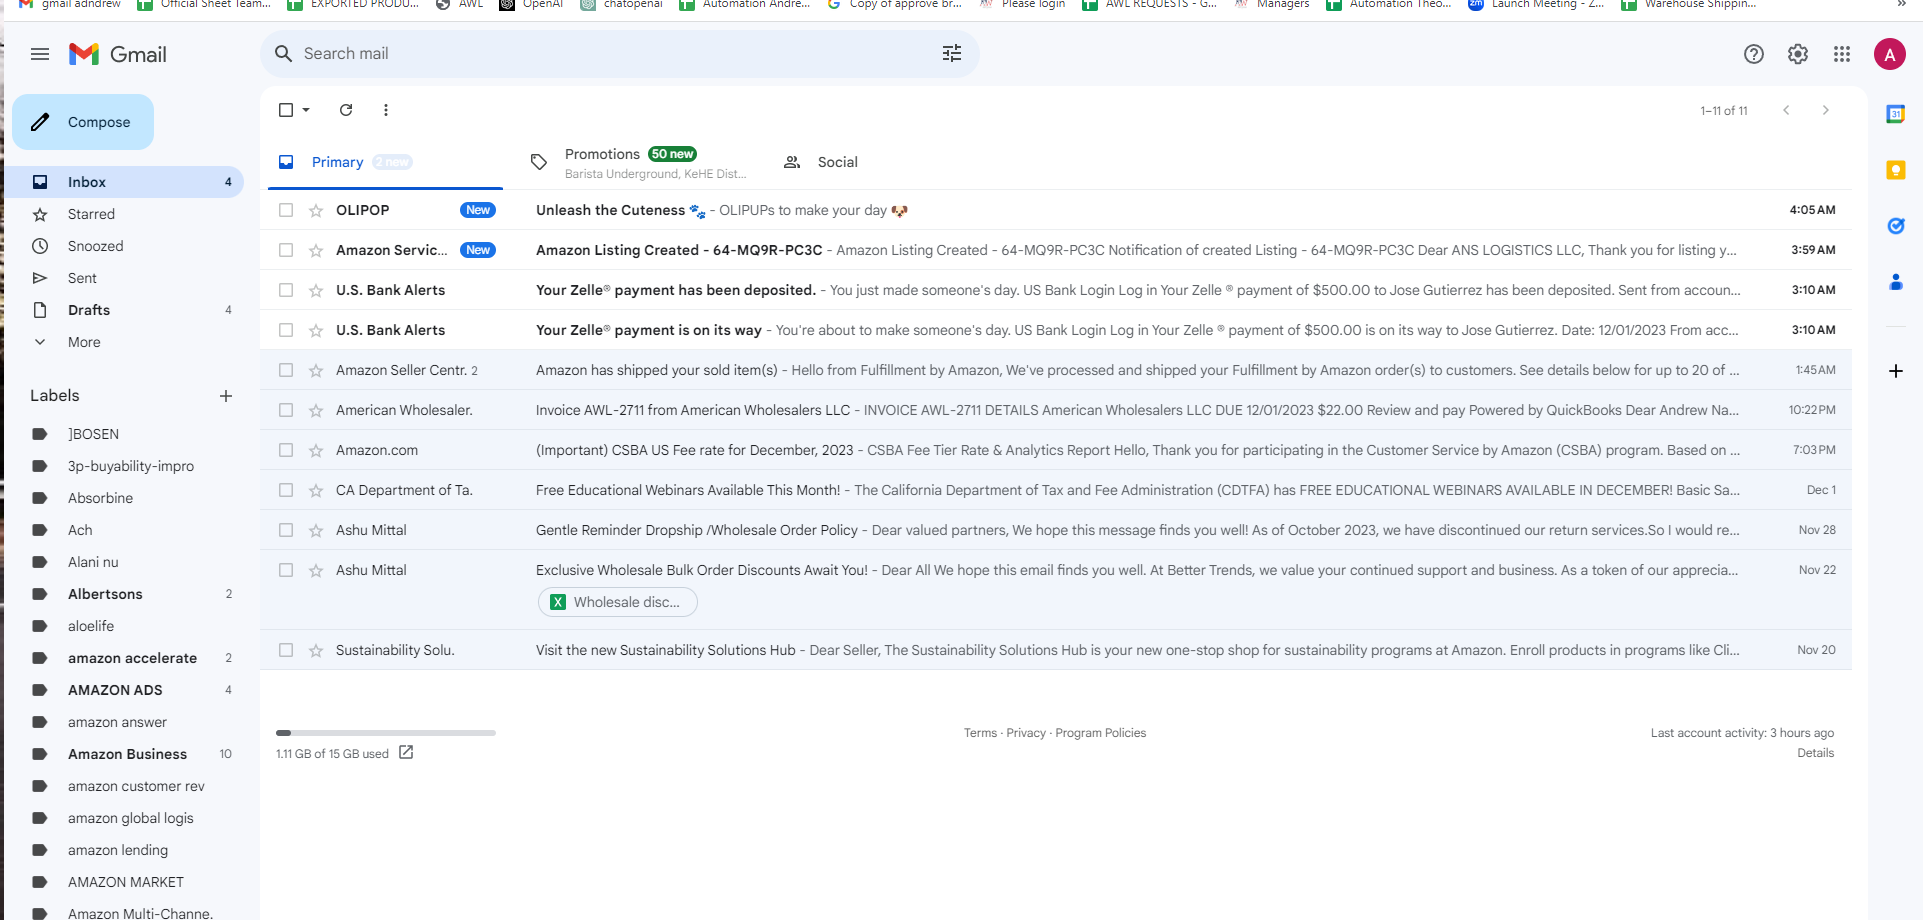The height and width of the screenshot is (920, 1923).
Task: Compose a new email
Action: click(83, 122)
